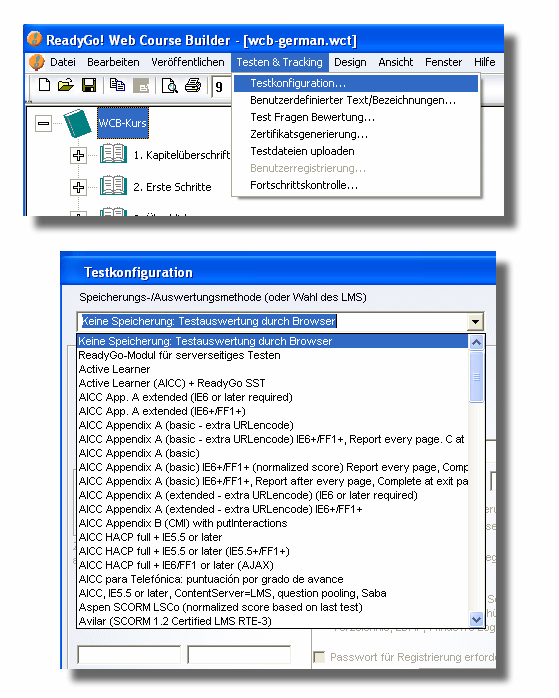Collapse the WCB-Kurs tree root
Viewport: 559px width, 698px height.
tap(44, 123)
